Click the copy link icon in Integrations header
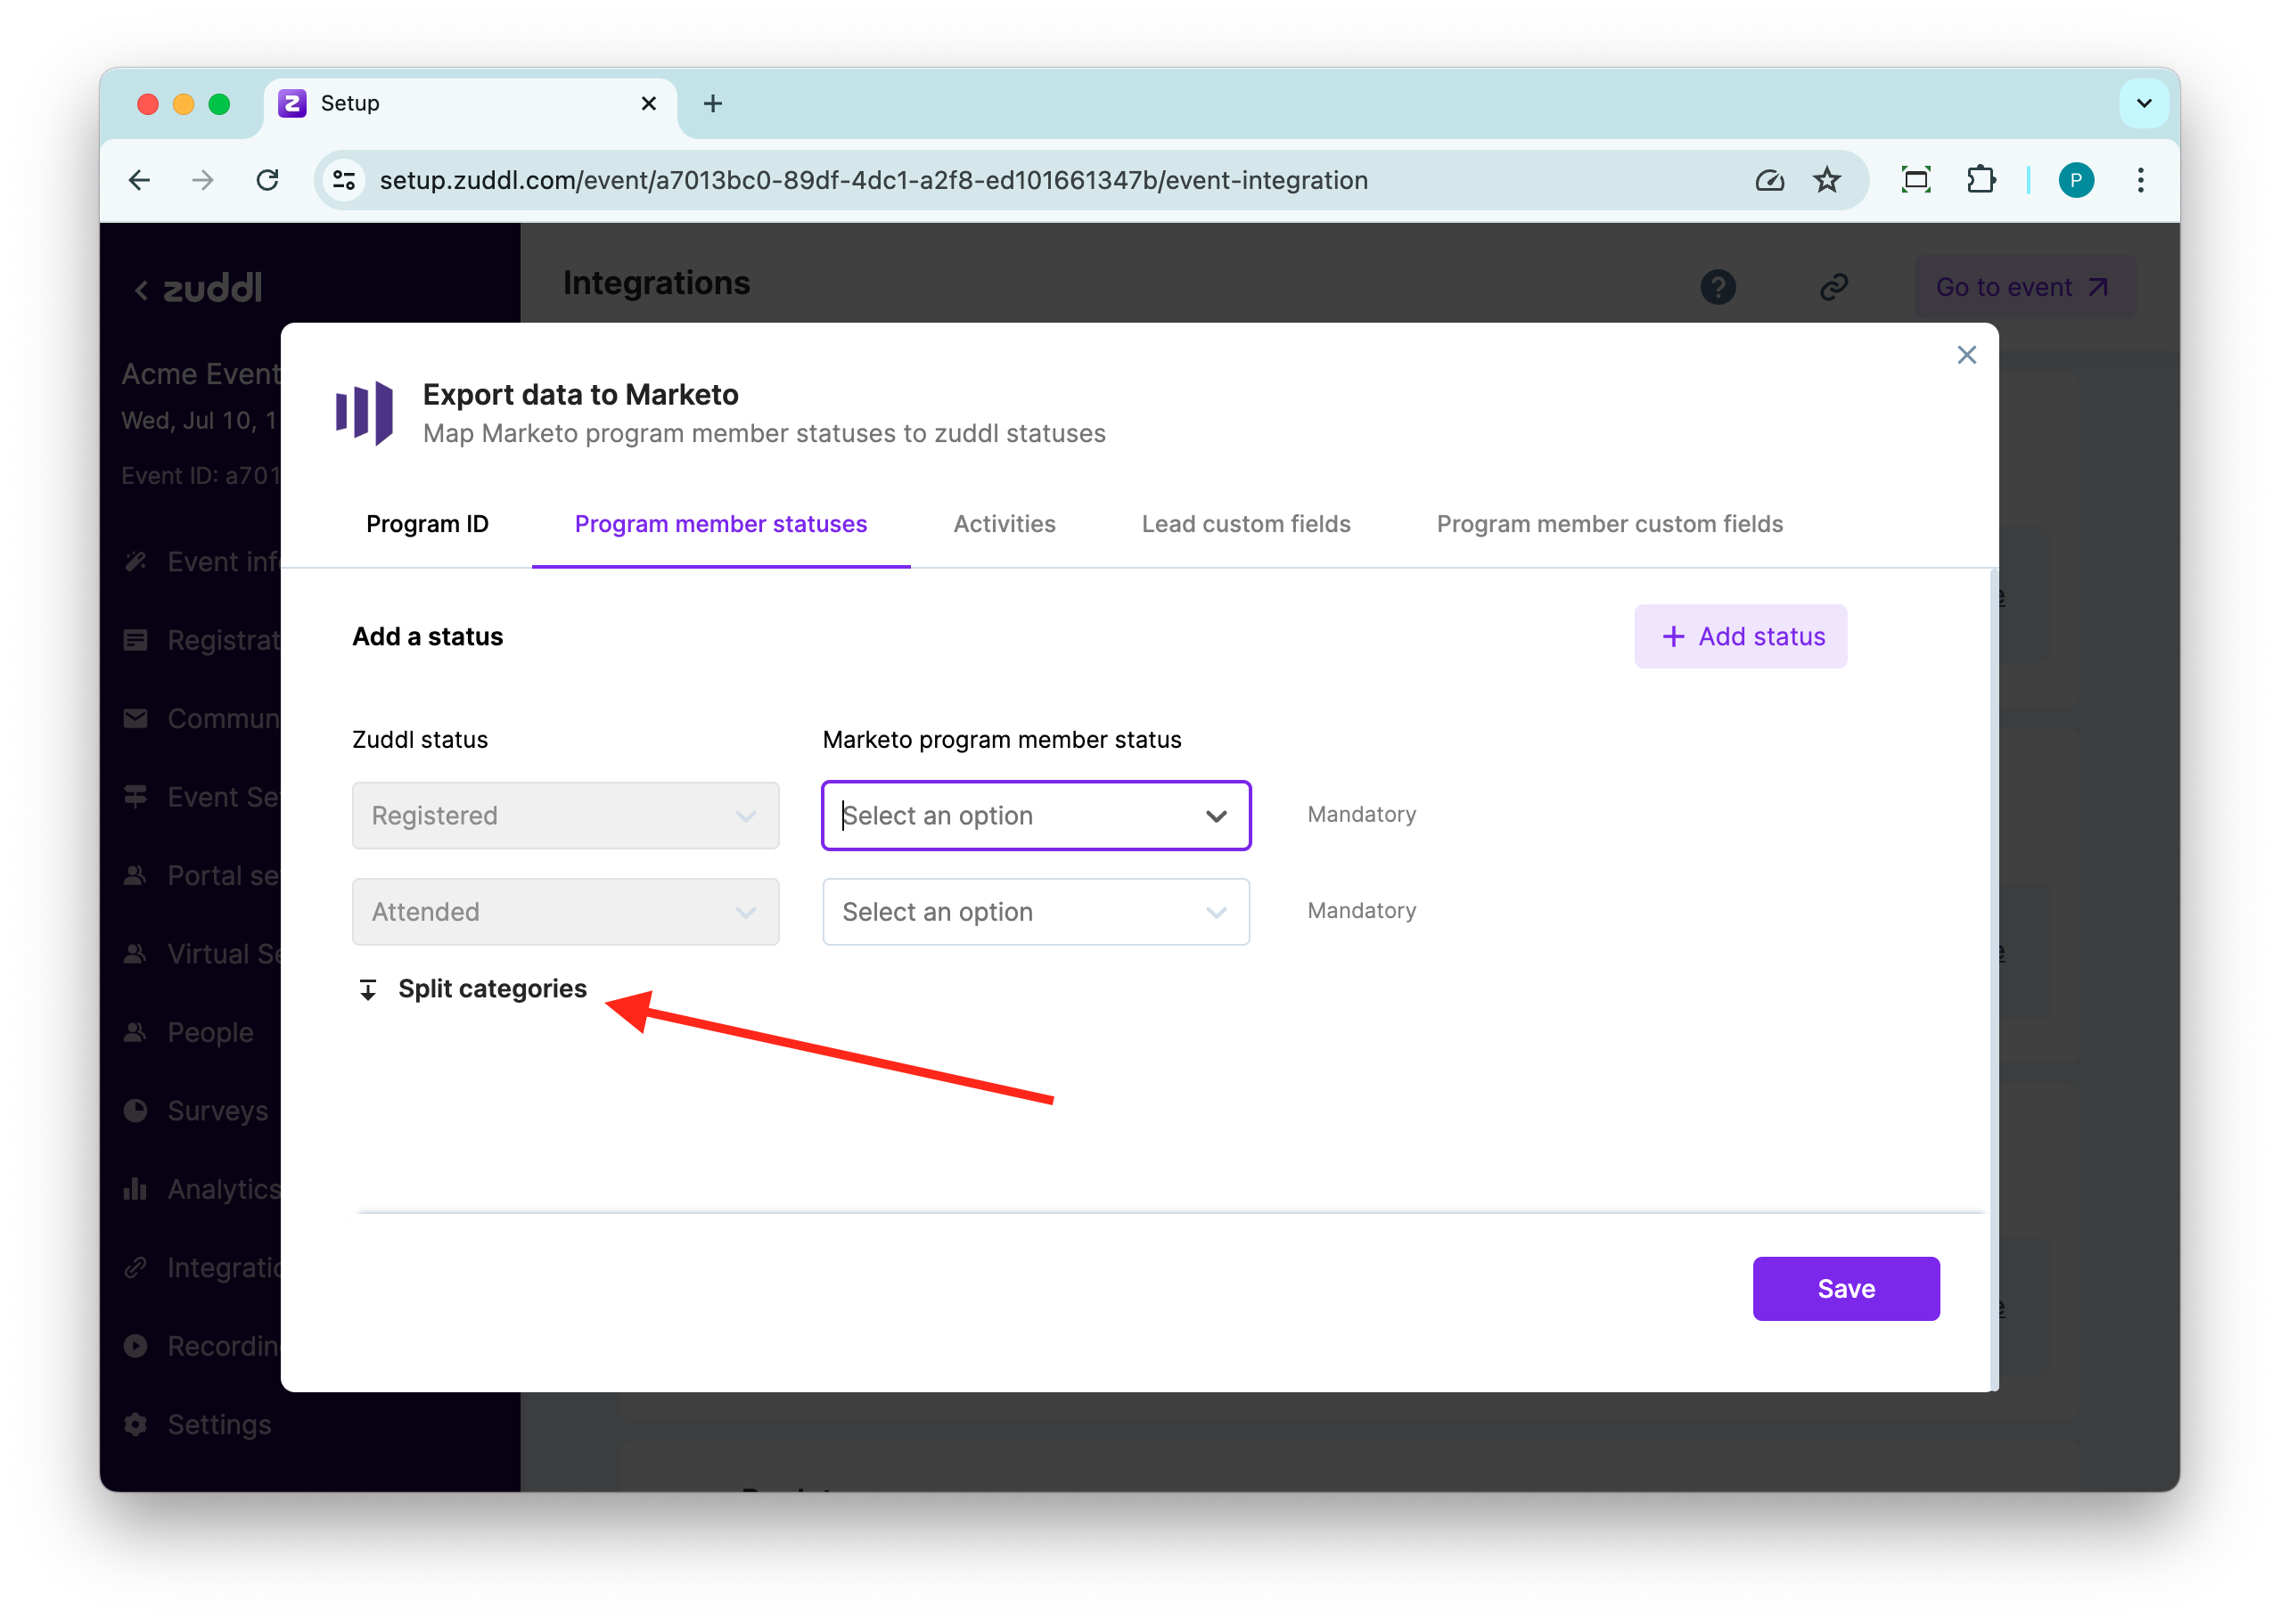Screen dimensions: 2280x1624 1832,287
